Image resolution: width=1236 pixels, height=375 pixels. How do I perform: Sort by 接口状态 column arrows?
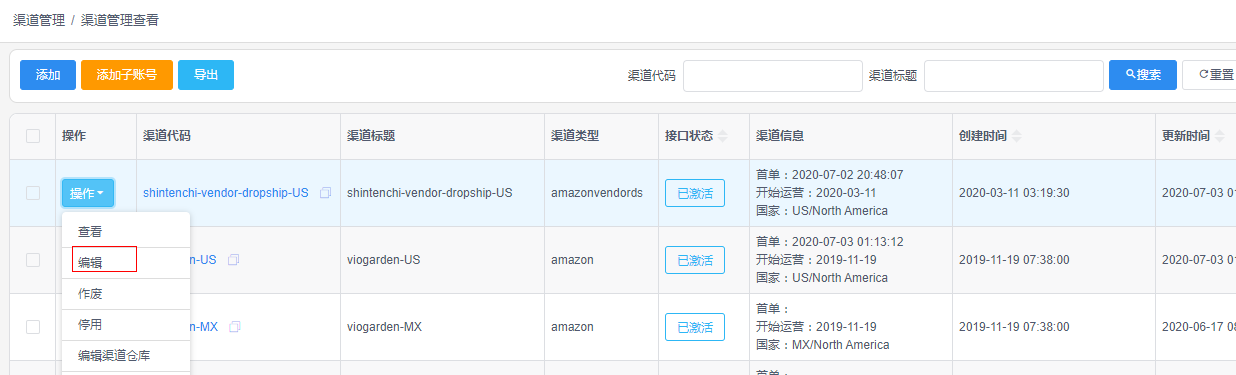723,136
